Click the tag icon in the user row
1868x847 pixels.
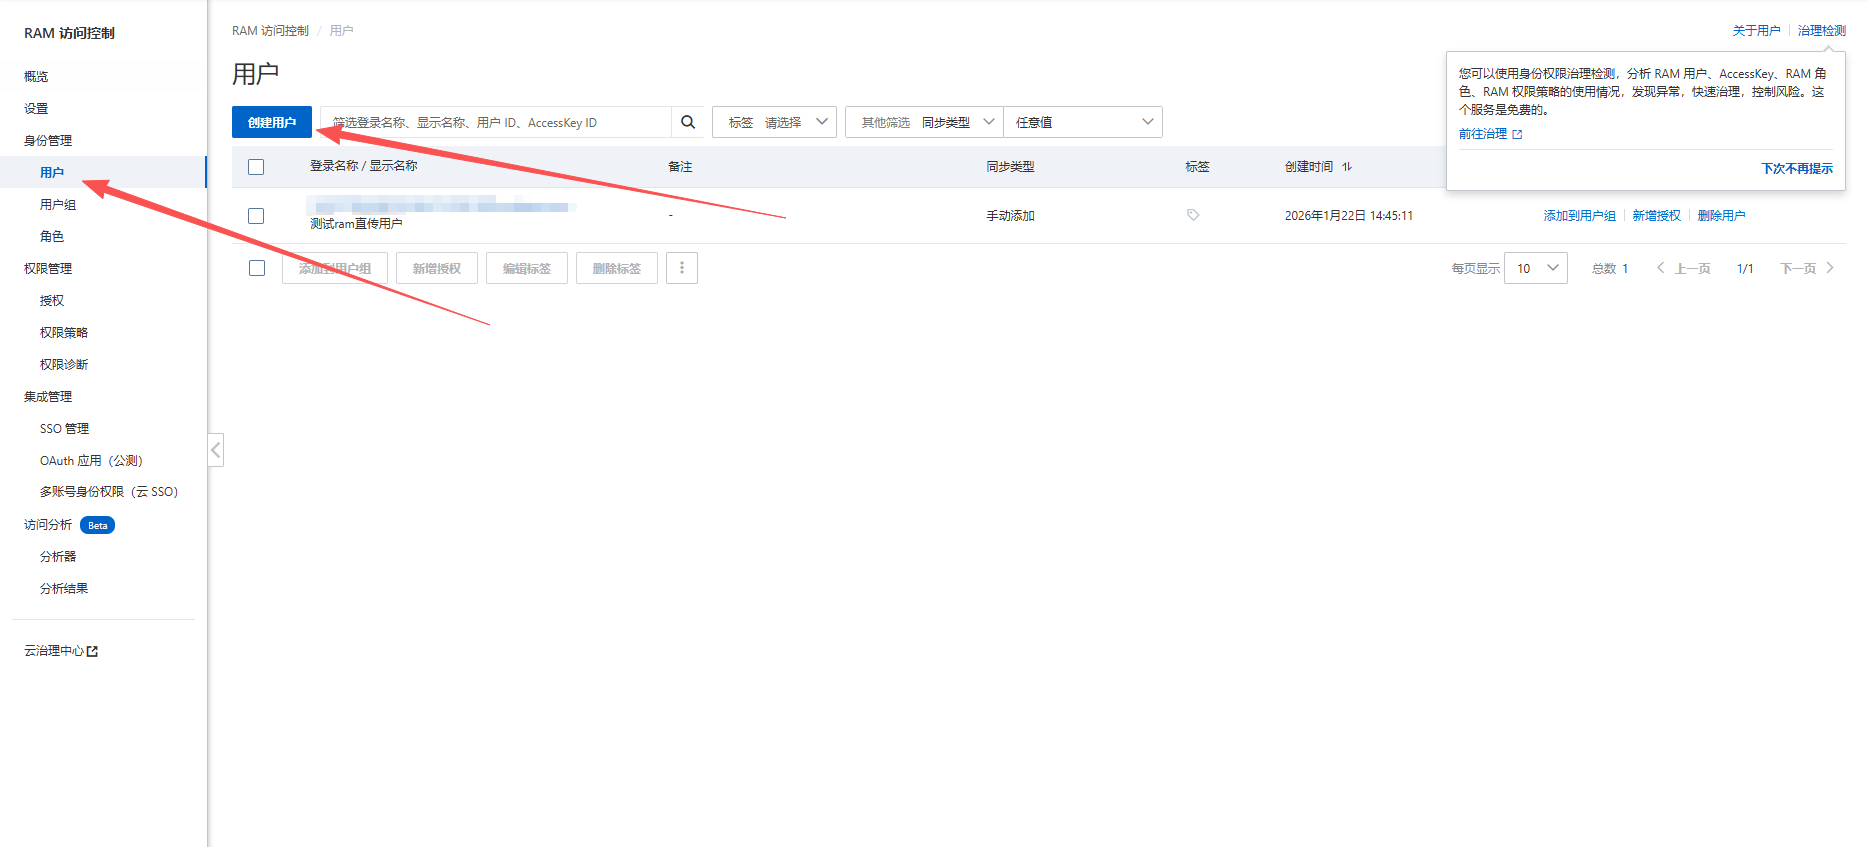coord(1193,215)
